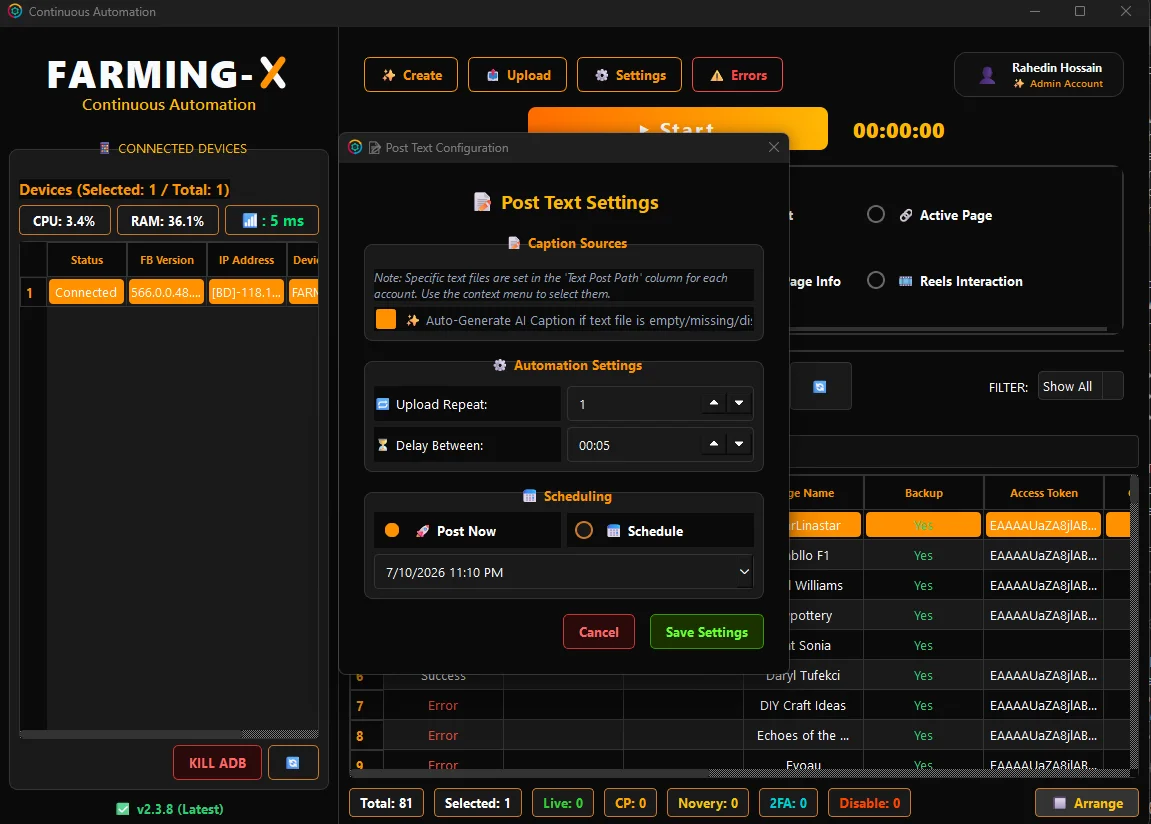Show the Errors list
The image size is (1151, 824).
(738, 75)
